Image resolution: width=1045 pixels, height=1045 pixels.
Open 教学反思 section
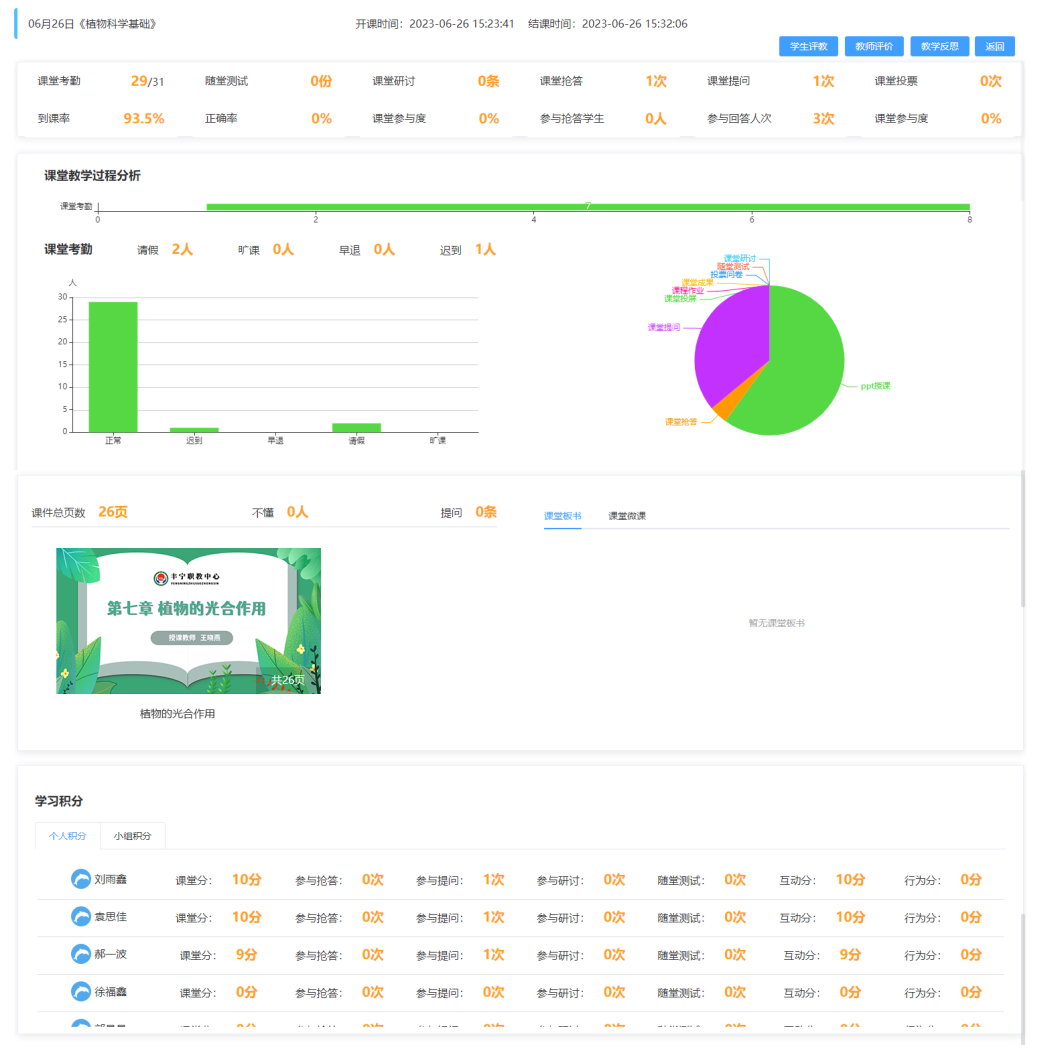939,46
